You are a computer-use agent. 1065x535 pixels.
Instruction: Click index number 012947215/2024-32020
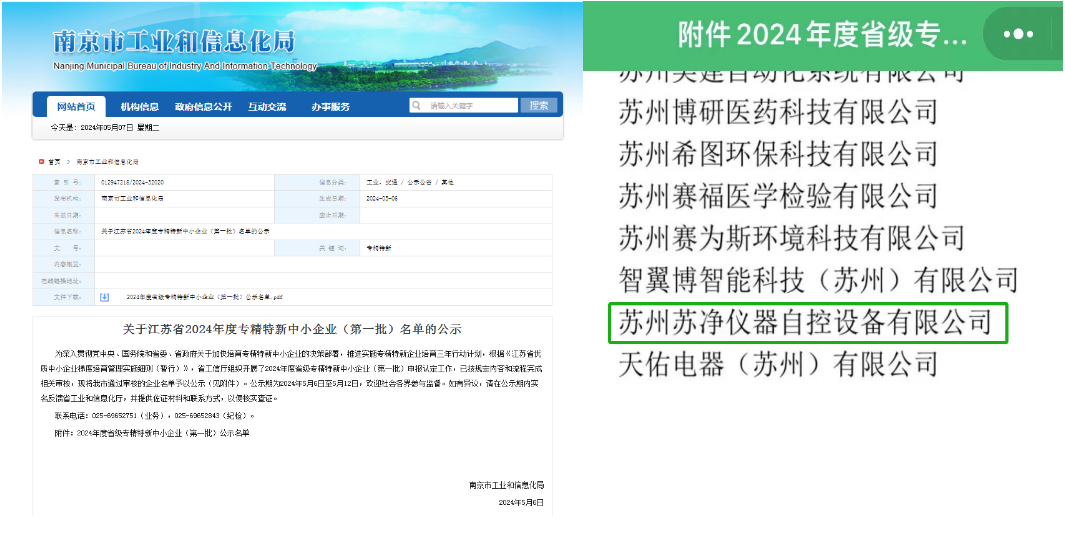coord(132,183)
